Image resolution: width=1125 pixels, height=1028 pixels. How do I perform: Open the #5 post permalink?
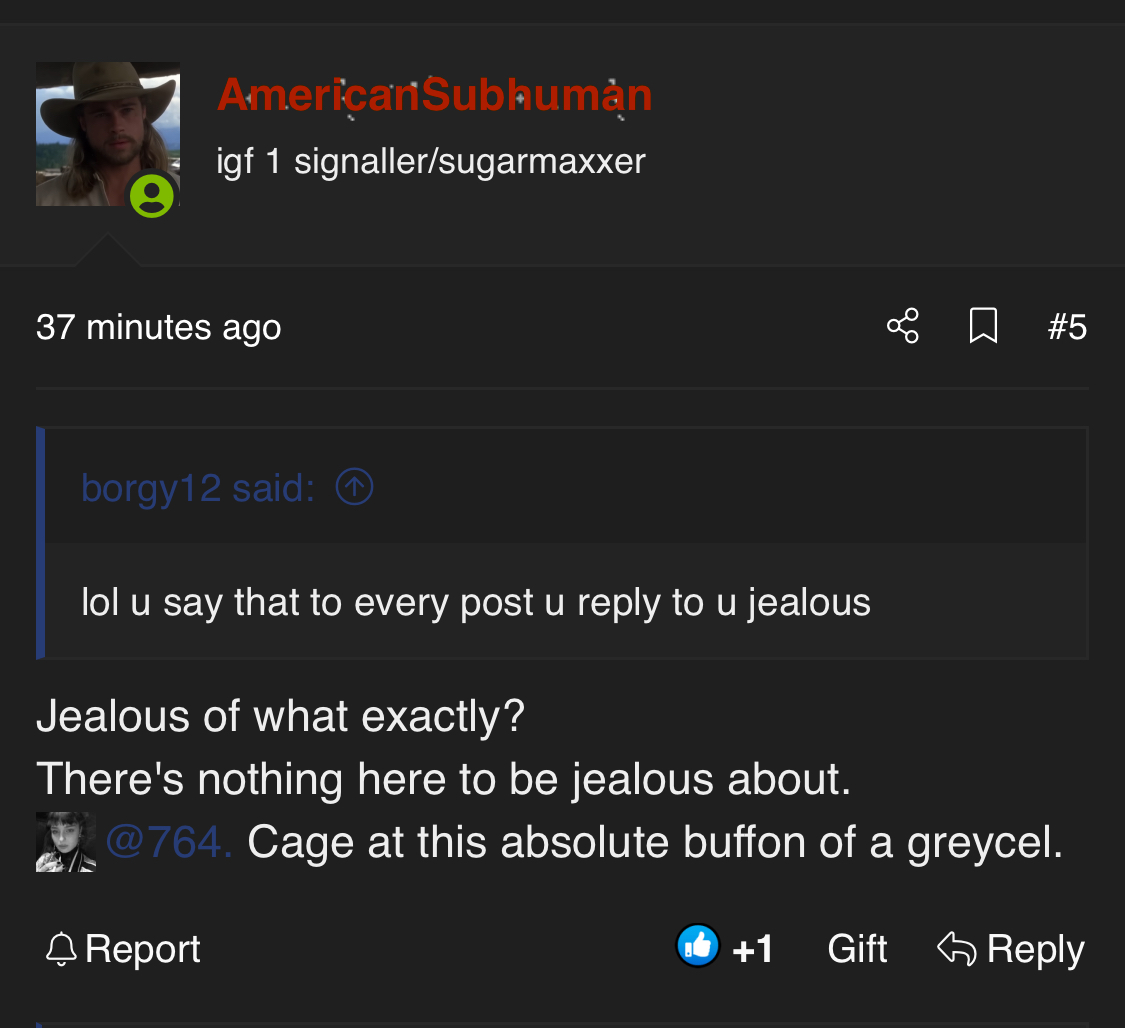[x=1066, y=327]
